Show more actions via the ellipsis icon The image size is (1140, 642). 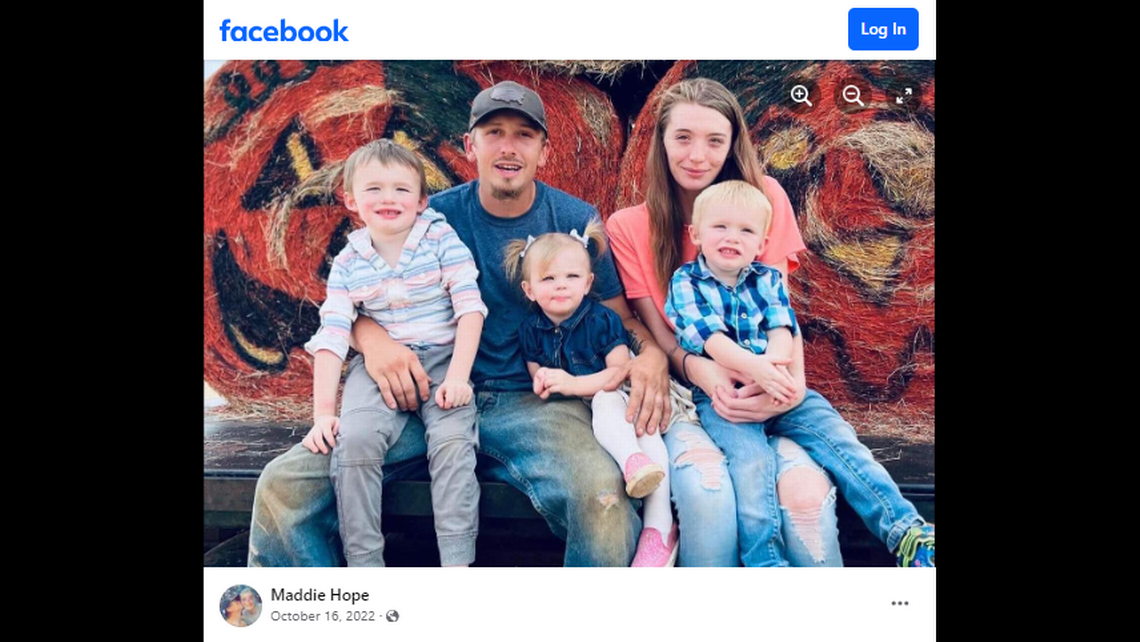(900, 603)
